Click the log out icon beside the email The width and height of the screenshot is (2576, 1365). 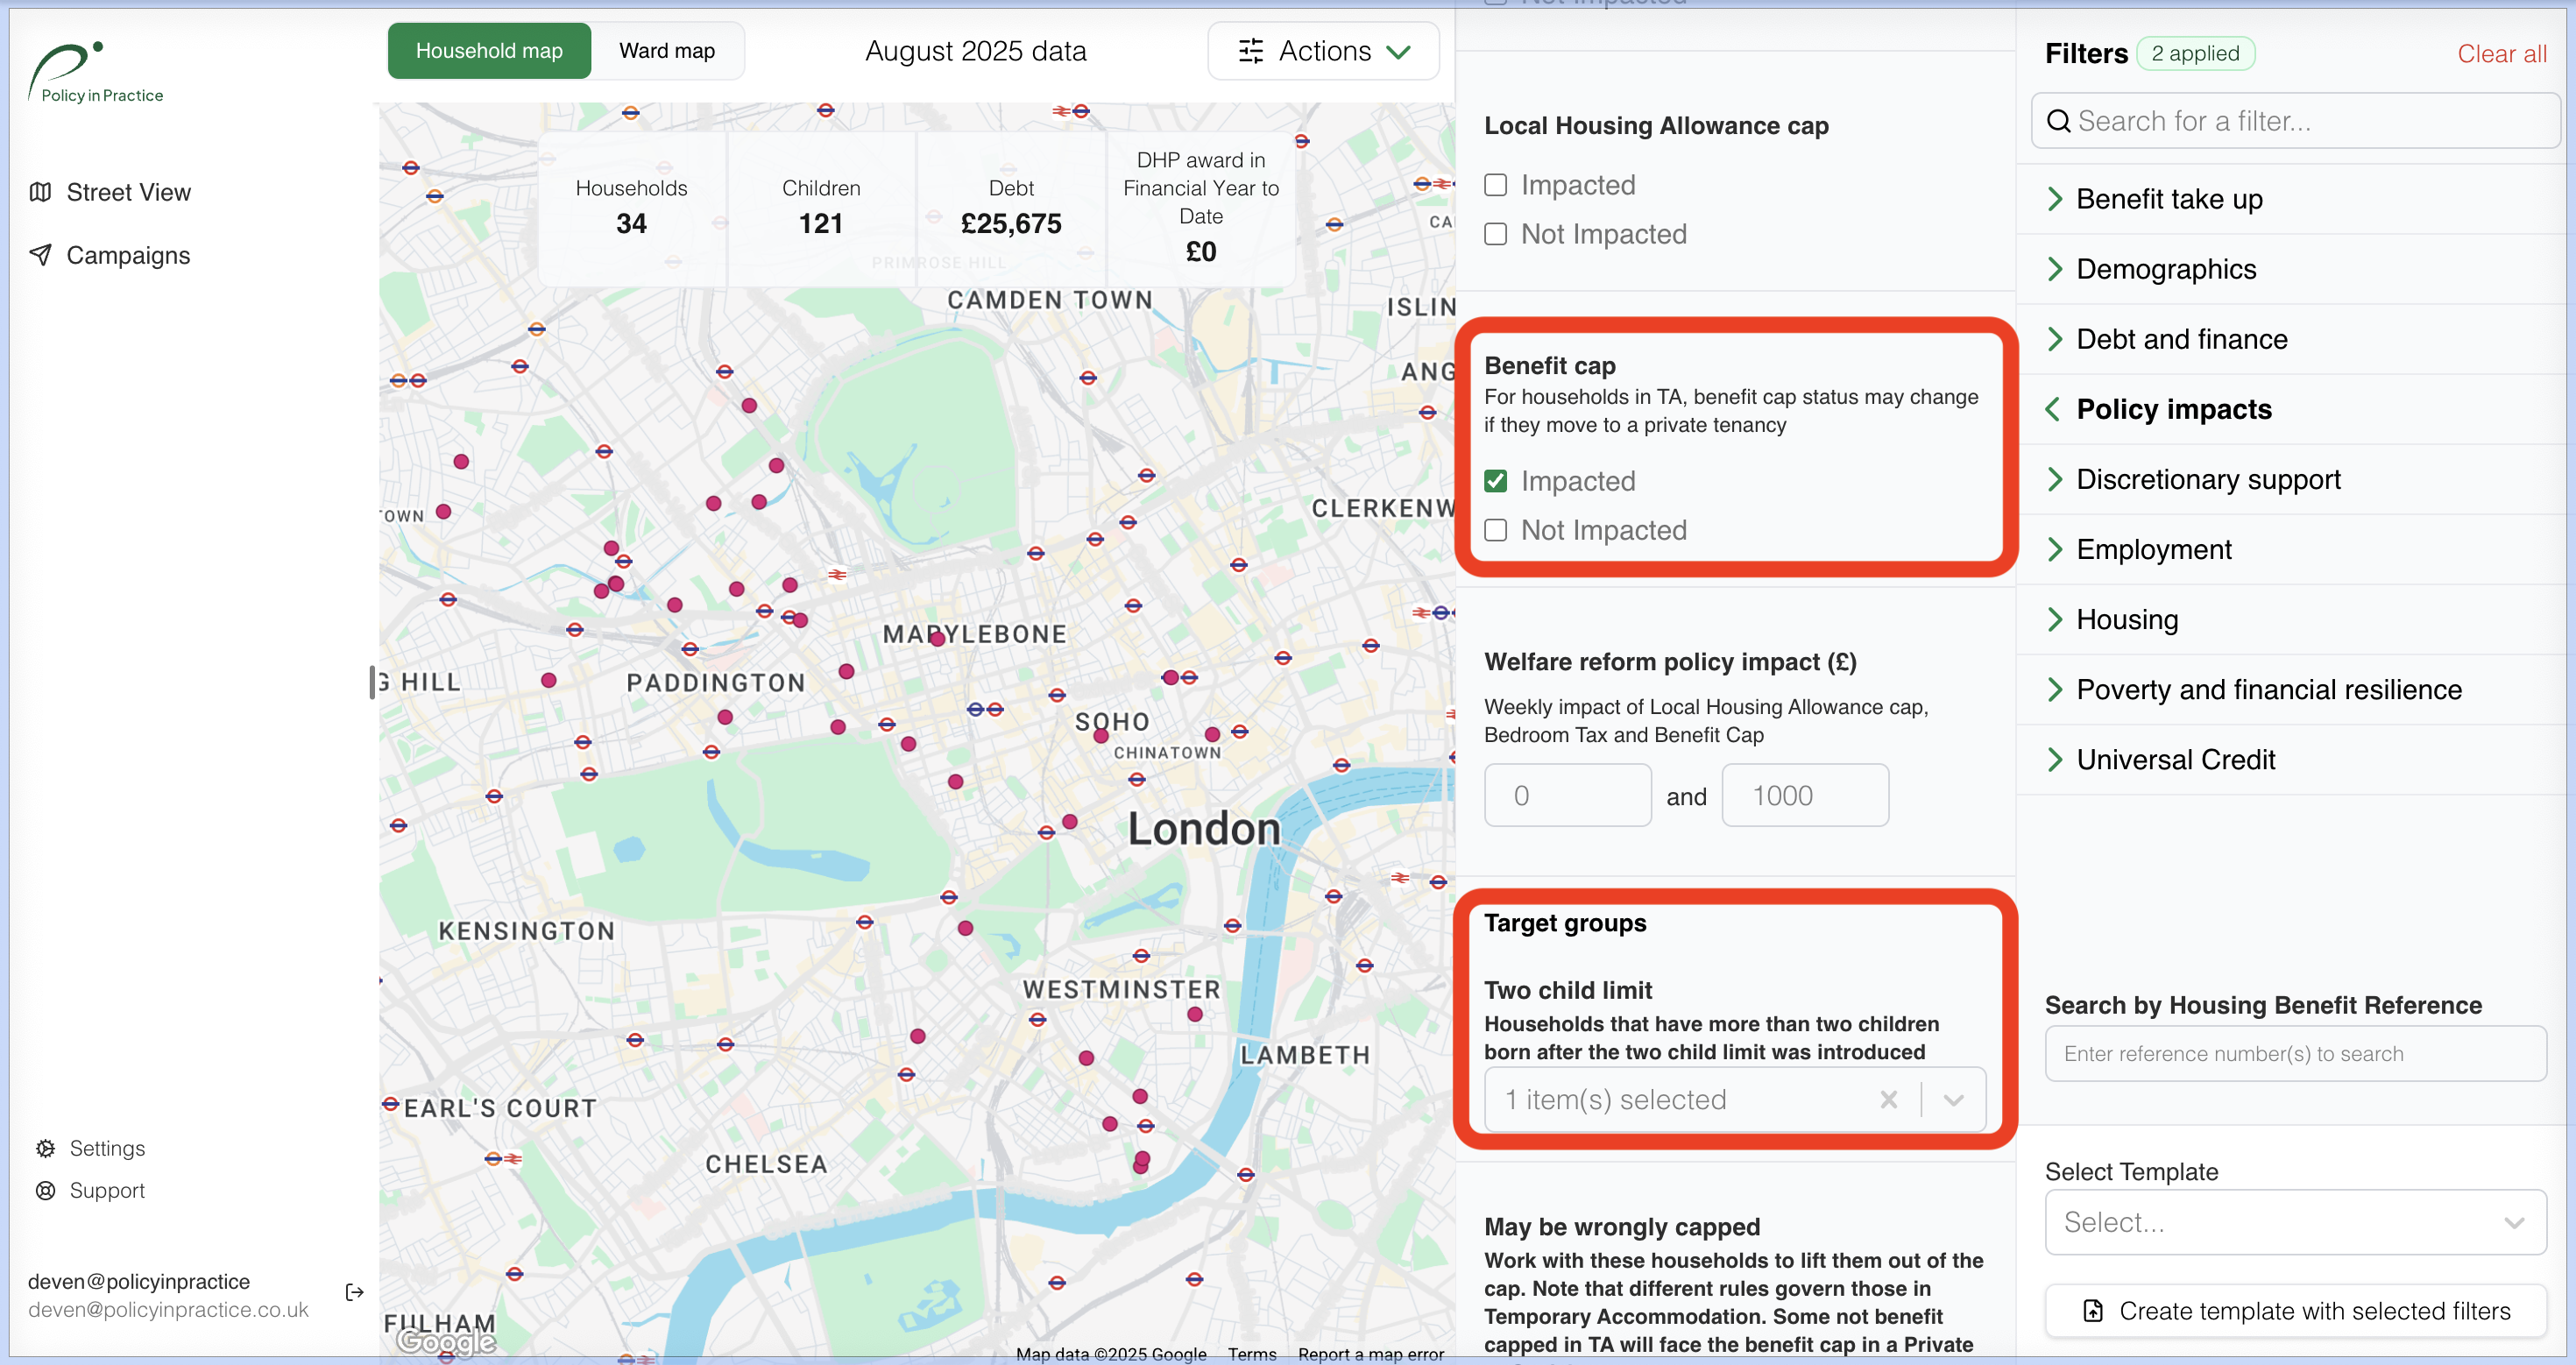(x=354, y=1292)
